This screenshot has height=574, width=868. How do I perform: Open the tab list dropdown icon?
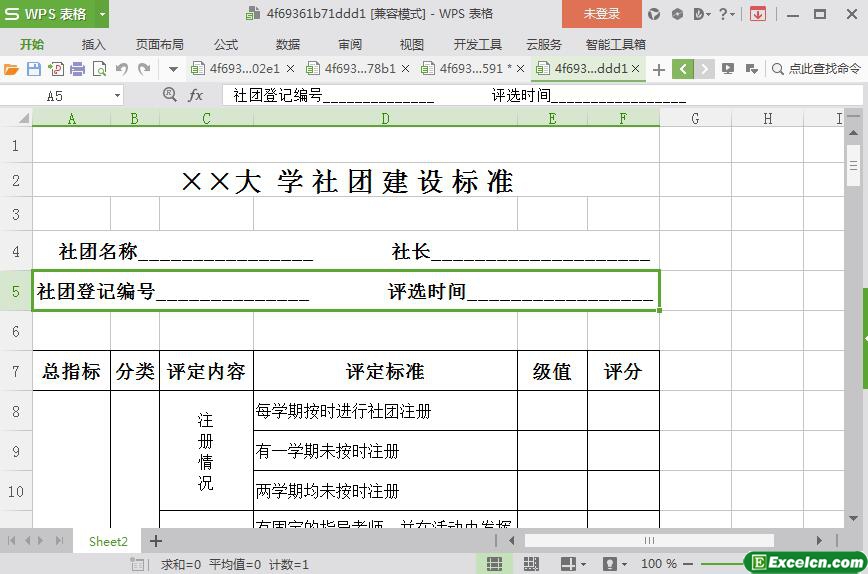[x=751, y=69]
